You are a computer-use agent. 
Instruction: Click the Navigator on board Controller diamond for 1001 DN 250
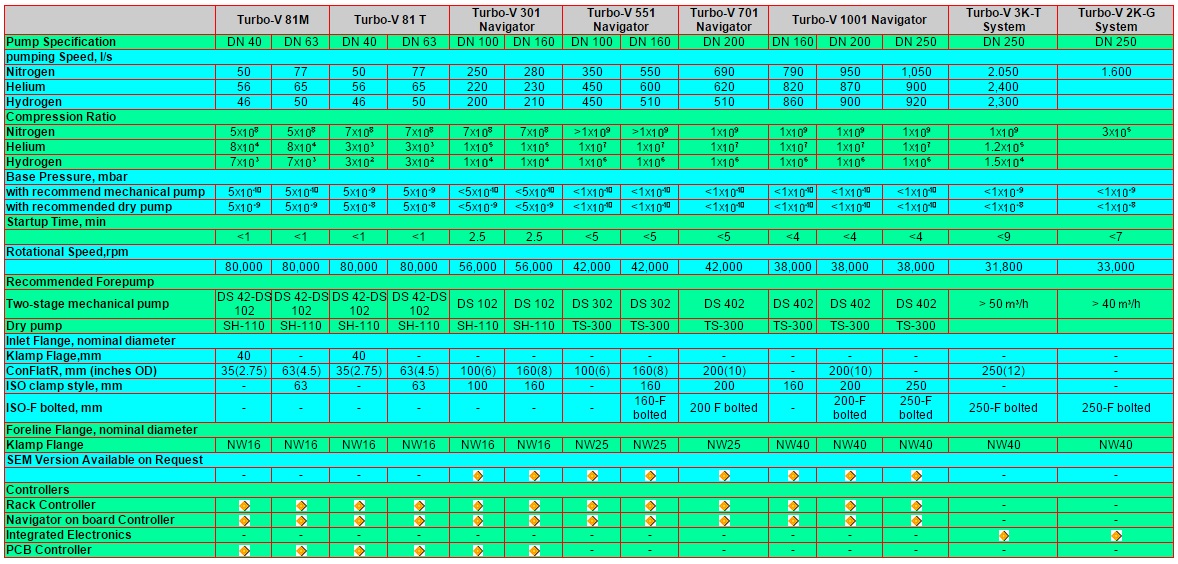[x=916, y=520]
